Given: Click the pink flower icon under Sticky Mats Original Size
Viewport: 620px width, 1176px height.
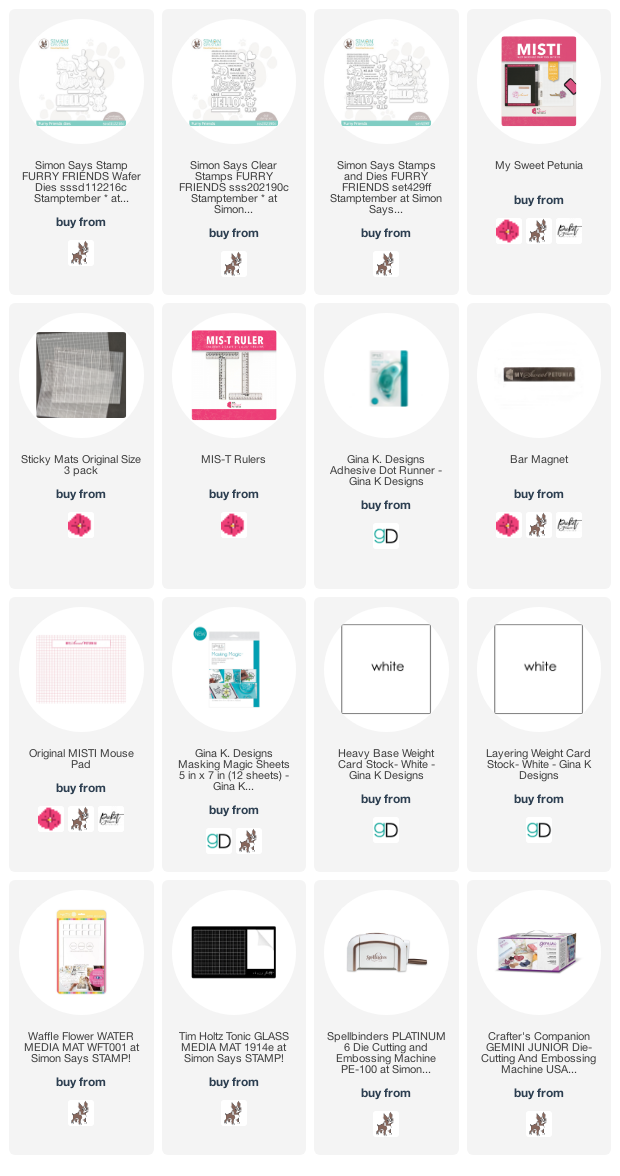Looking at the screenshot, I should [x=81, y=525].
